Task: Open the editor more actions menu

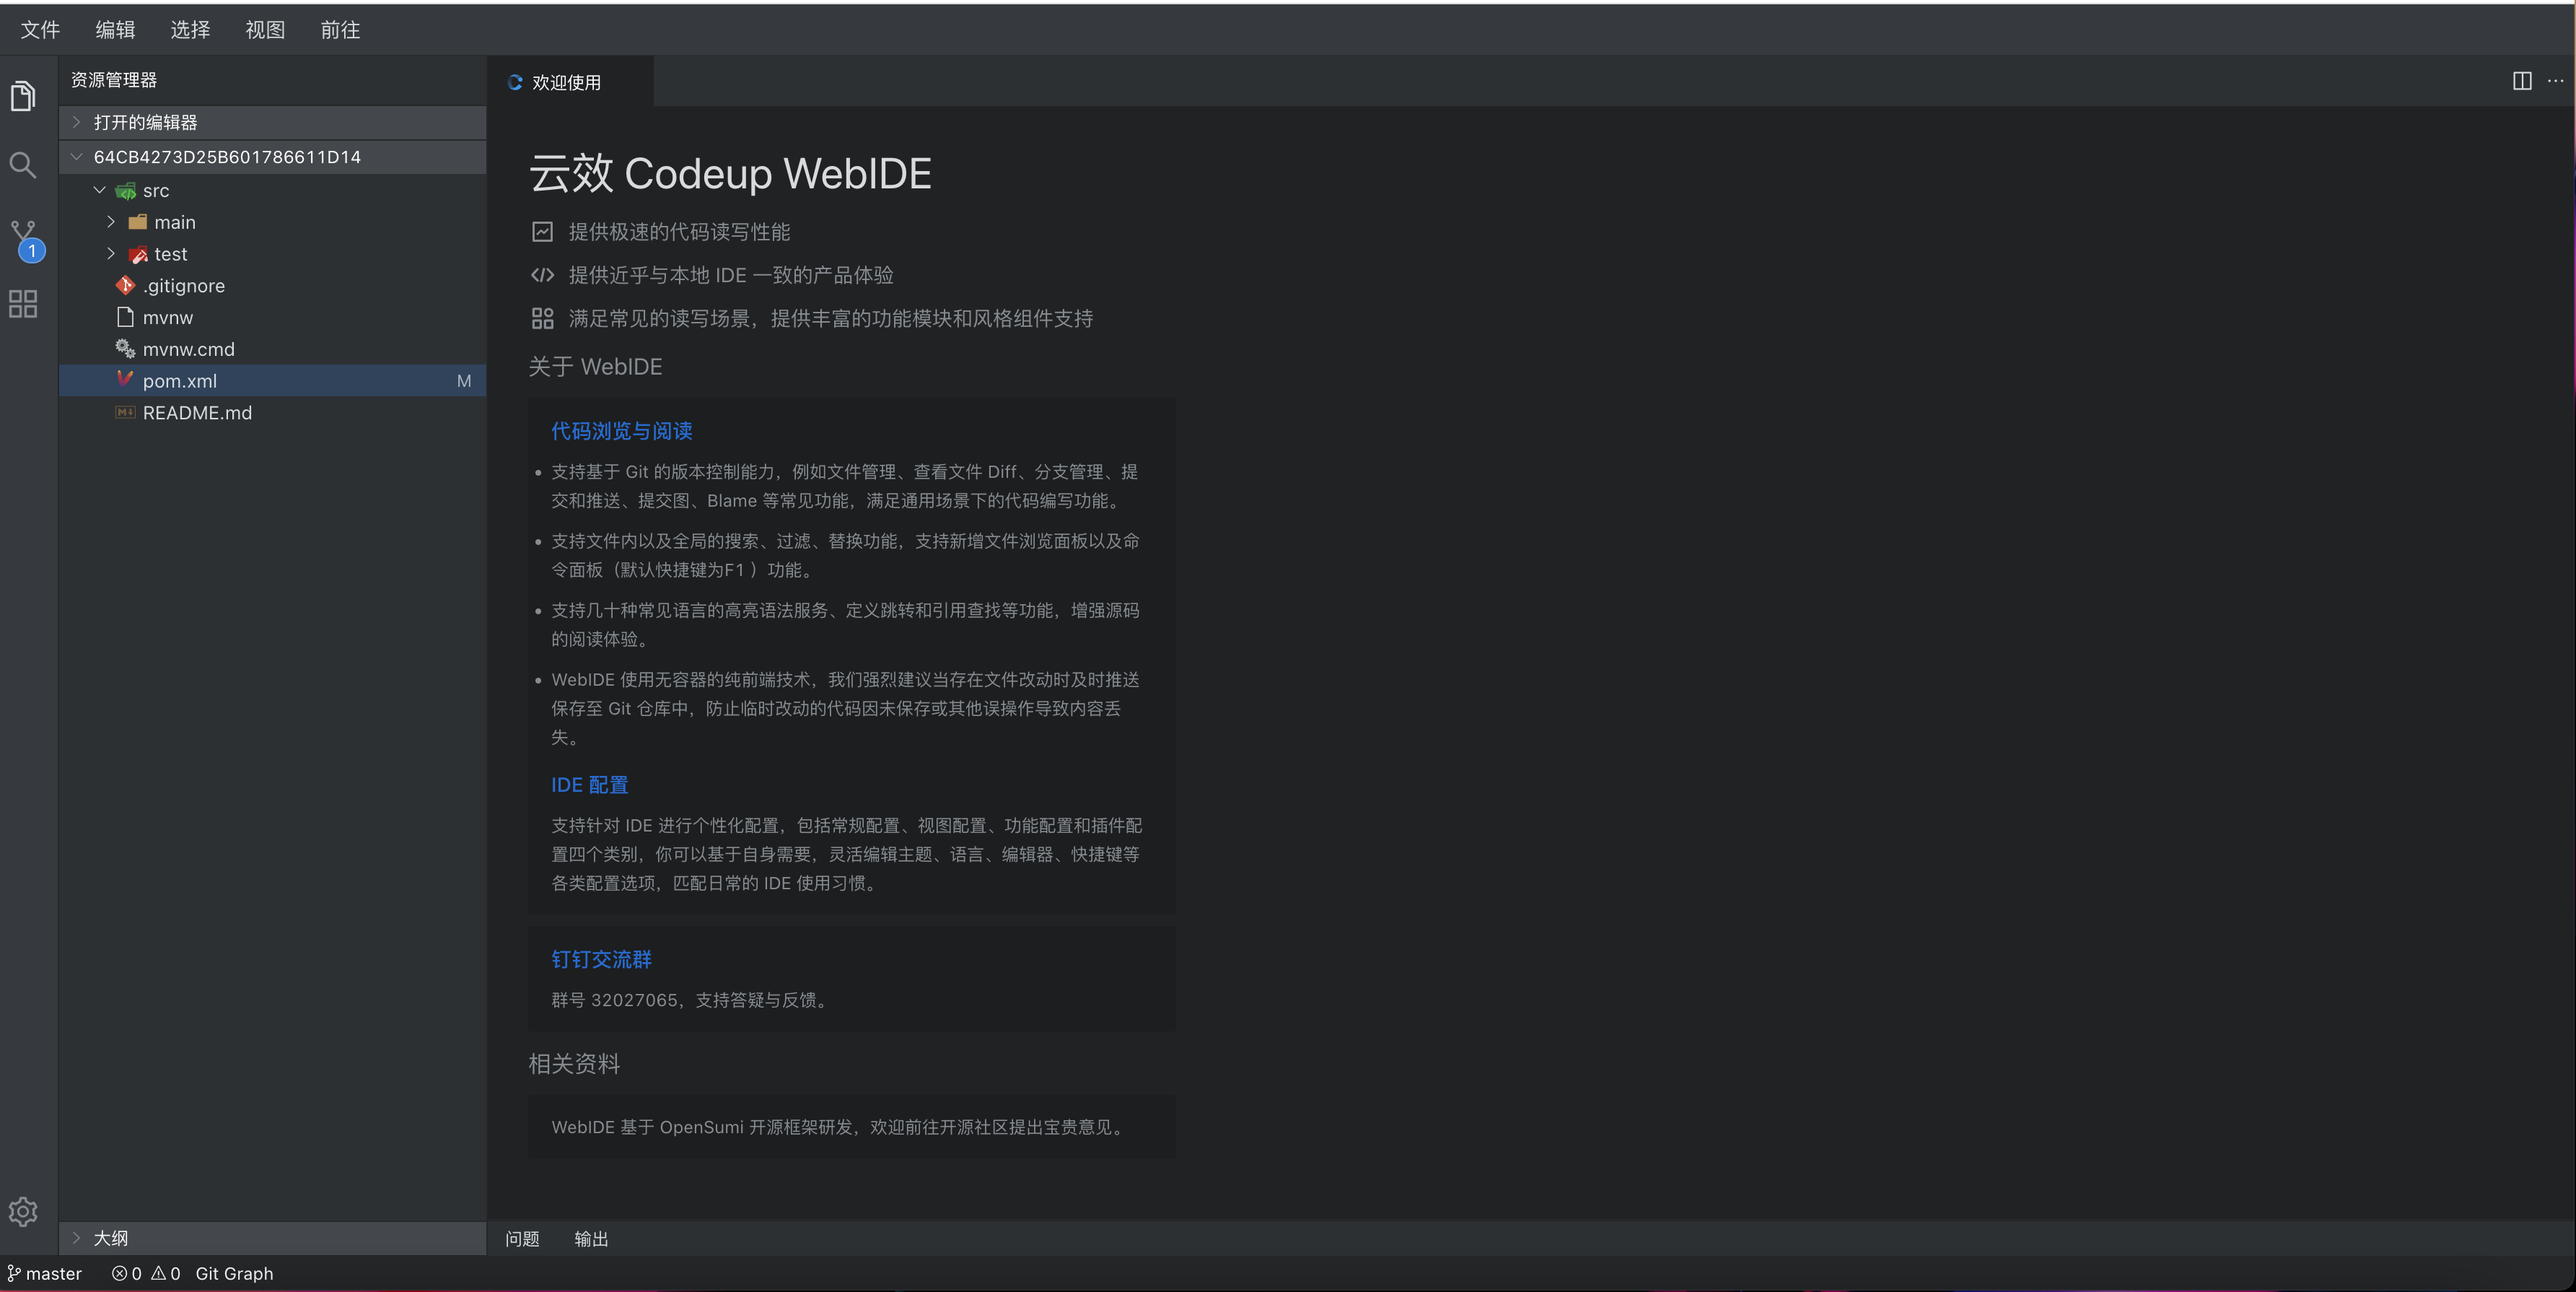Action: (x=2556, y=82)
